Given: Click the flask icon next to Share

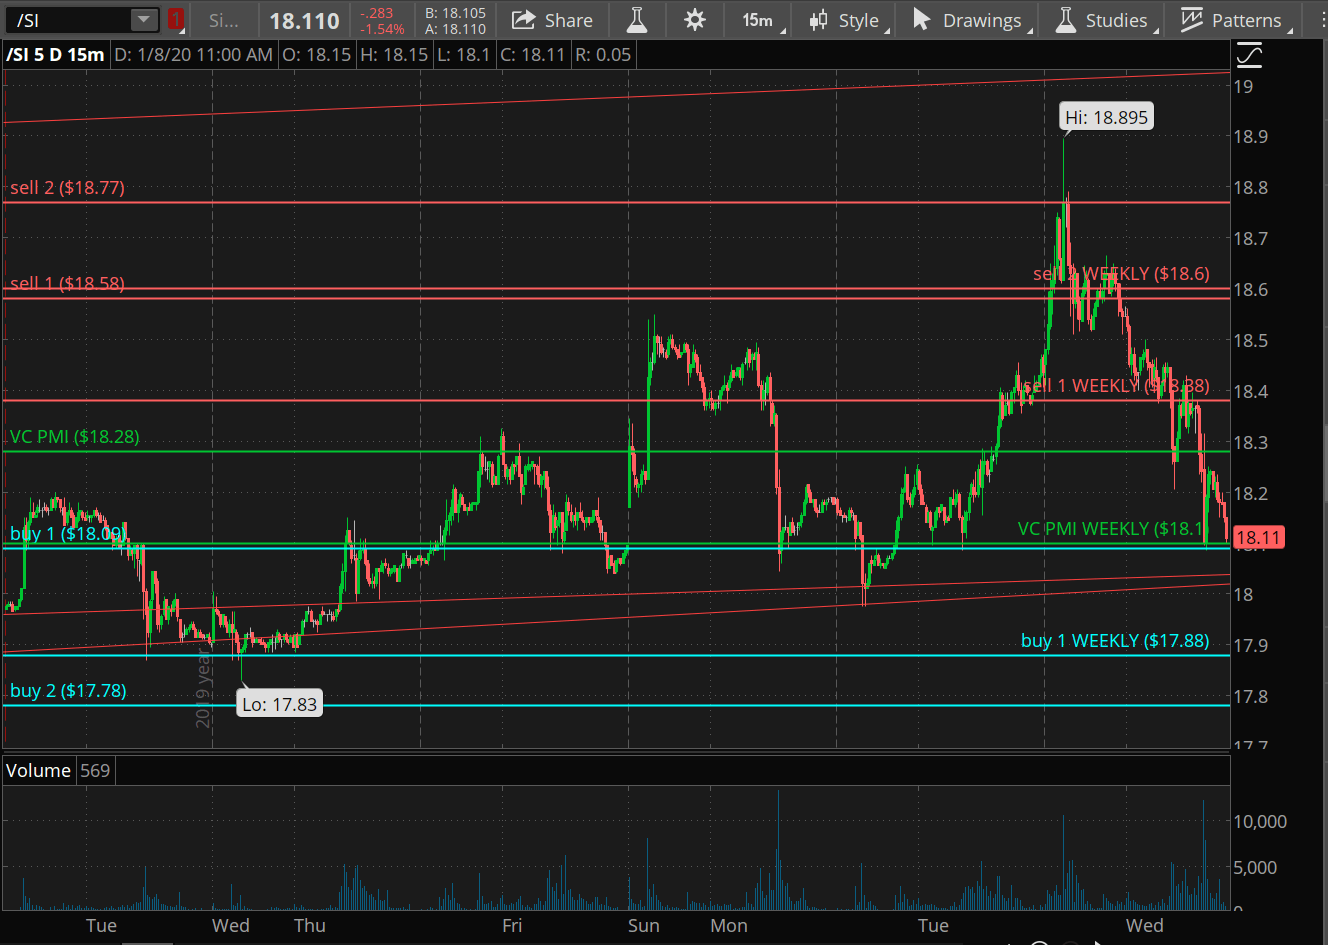Looking at the screenshot, I should pos(636,20).
